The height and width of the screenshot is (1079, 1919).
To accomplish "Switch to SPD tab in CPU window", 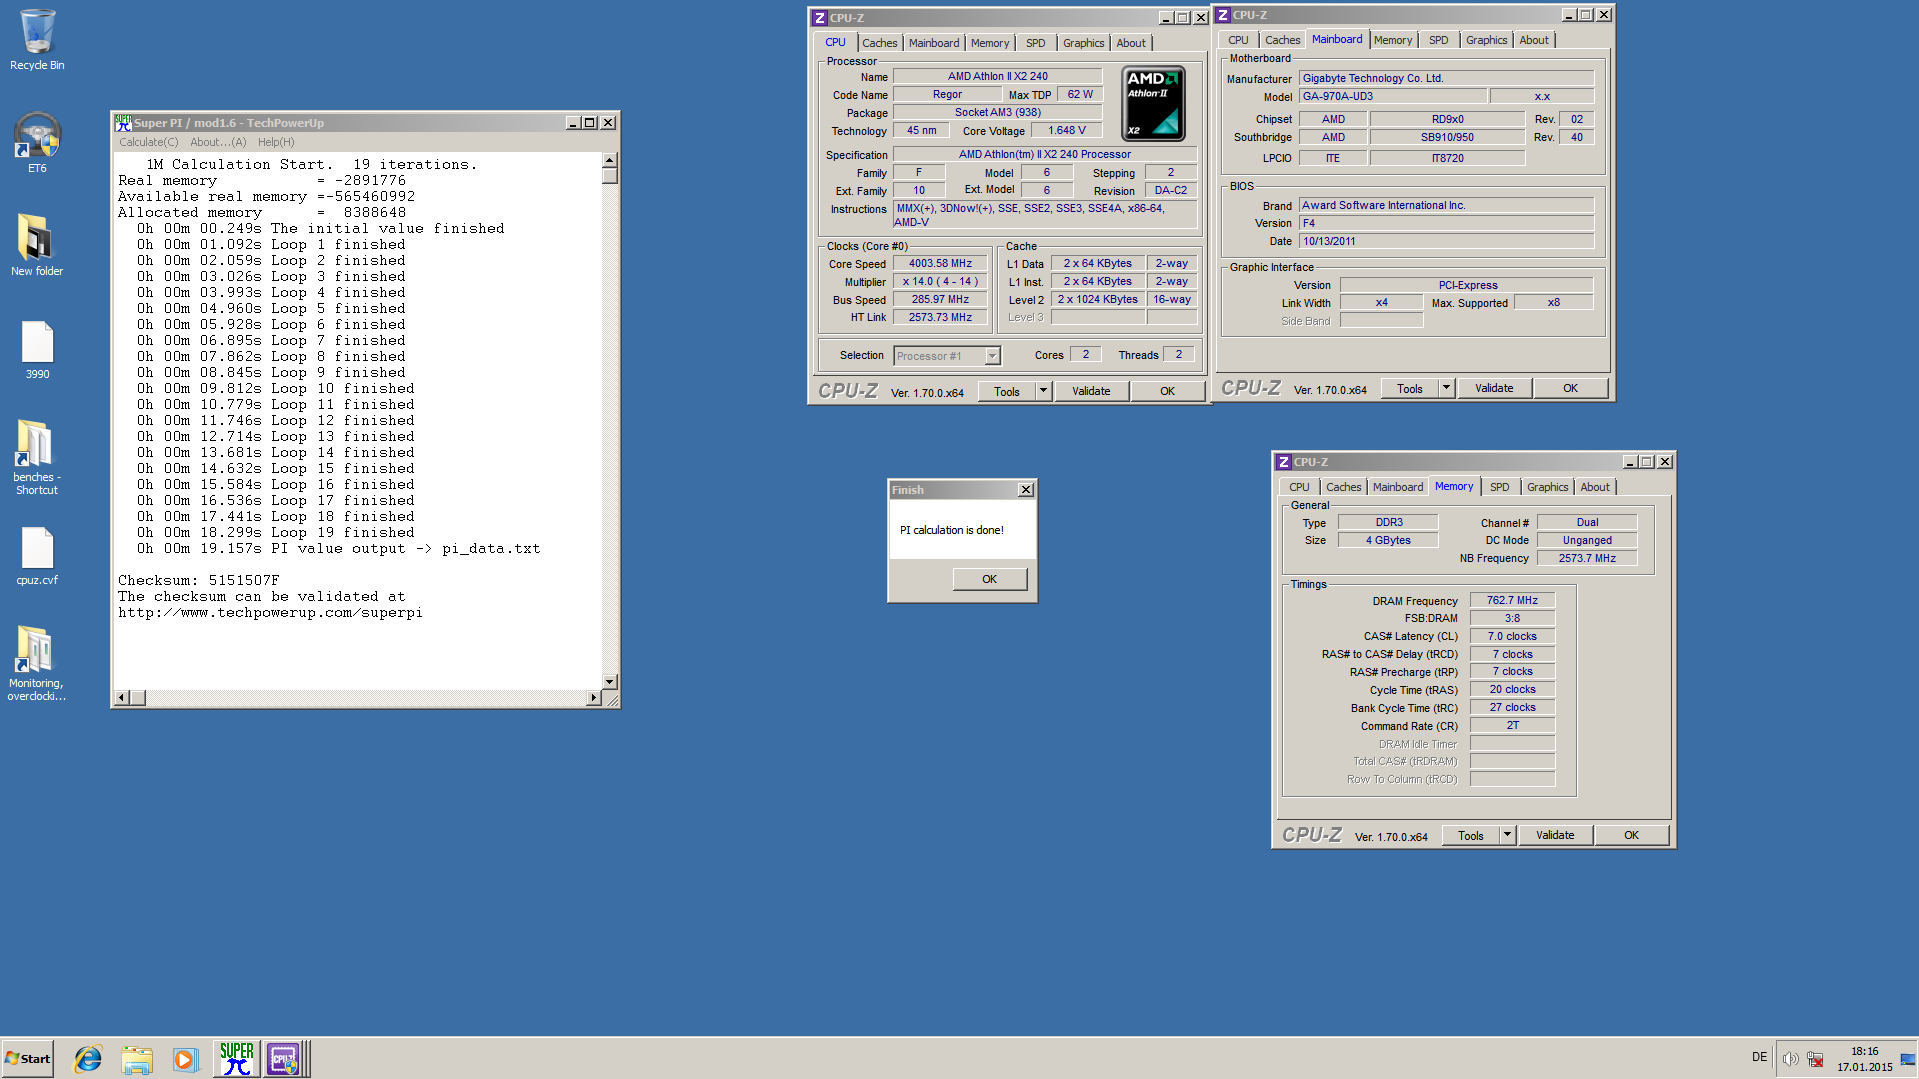I will [1036, 43].
